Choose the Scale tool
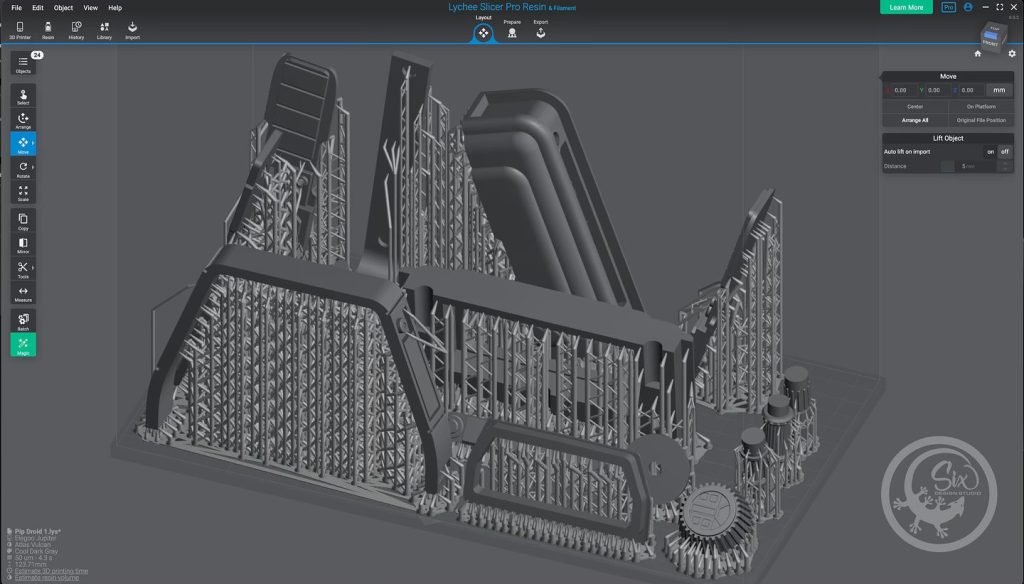 [23, 193]
